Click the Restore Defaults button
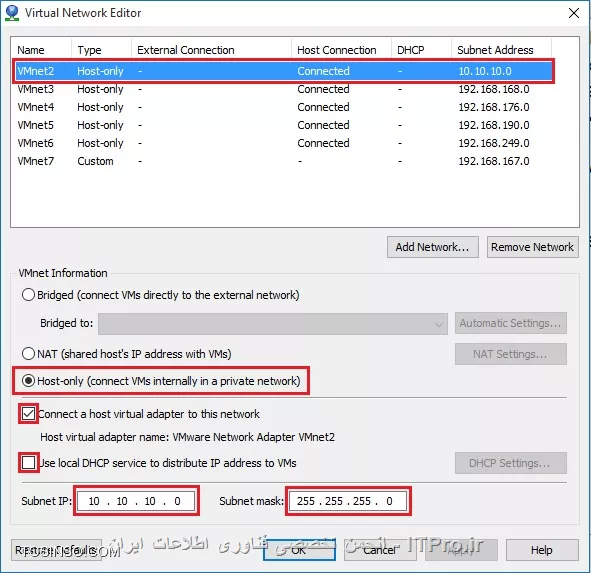 57,550
